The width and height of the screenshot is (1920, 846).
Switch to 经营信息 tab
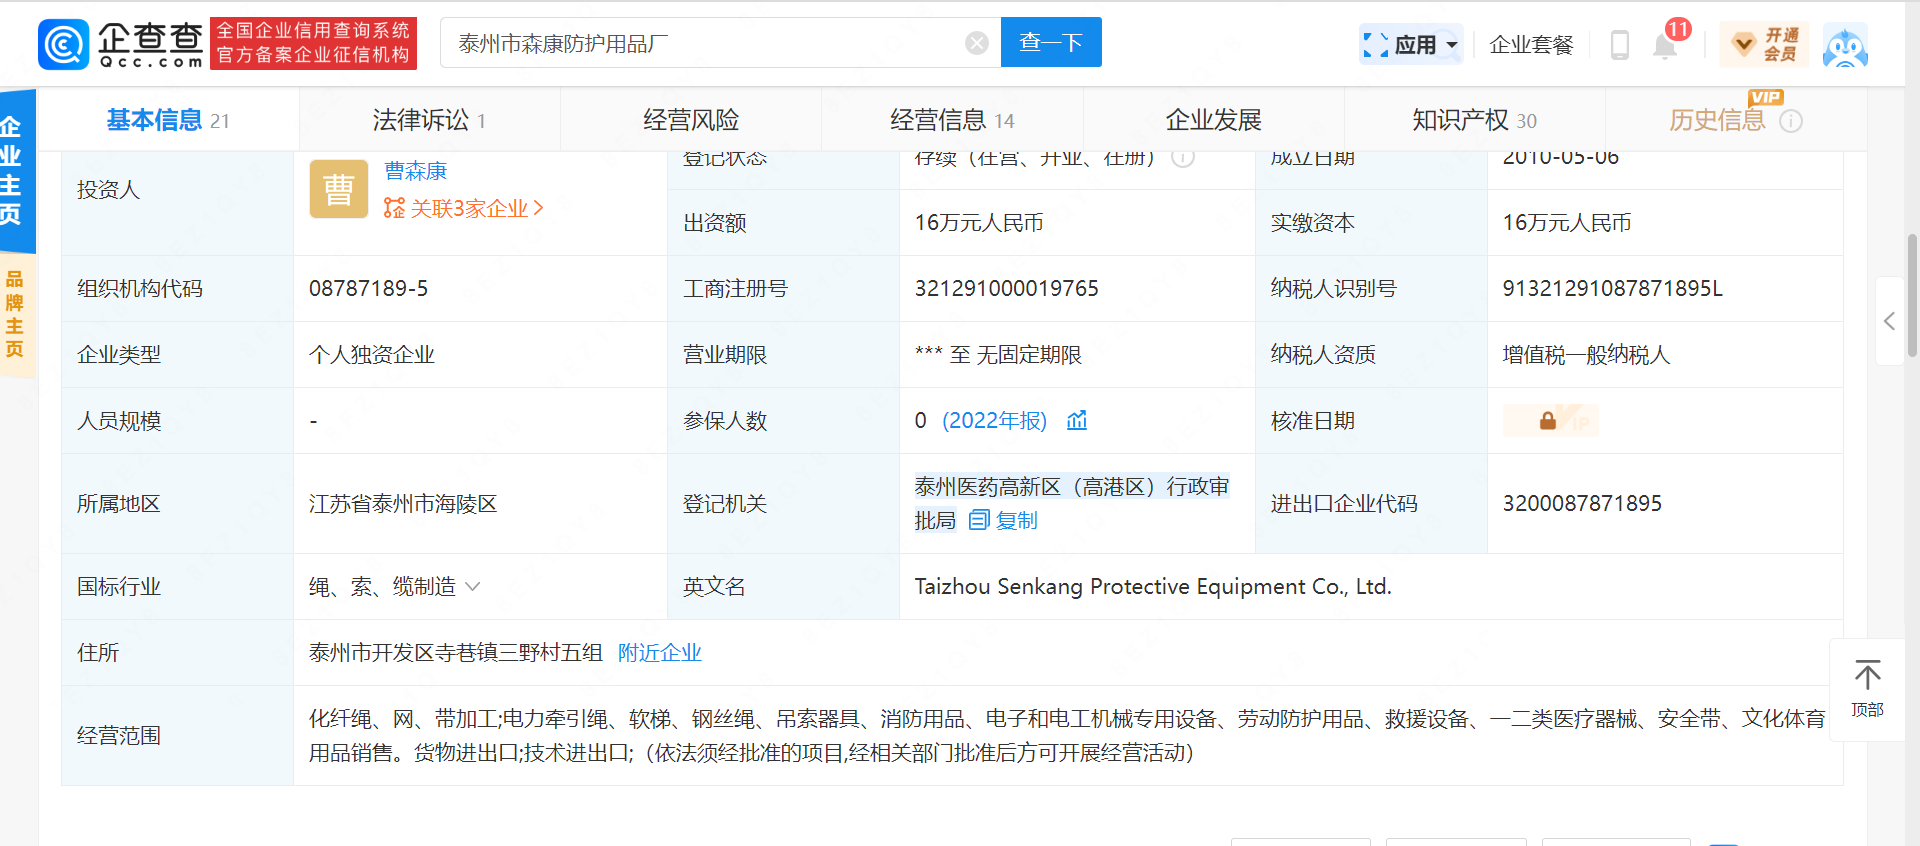(952, 120)
